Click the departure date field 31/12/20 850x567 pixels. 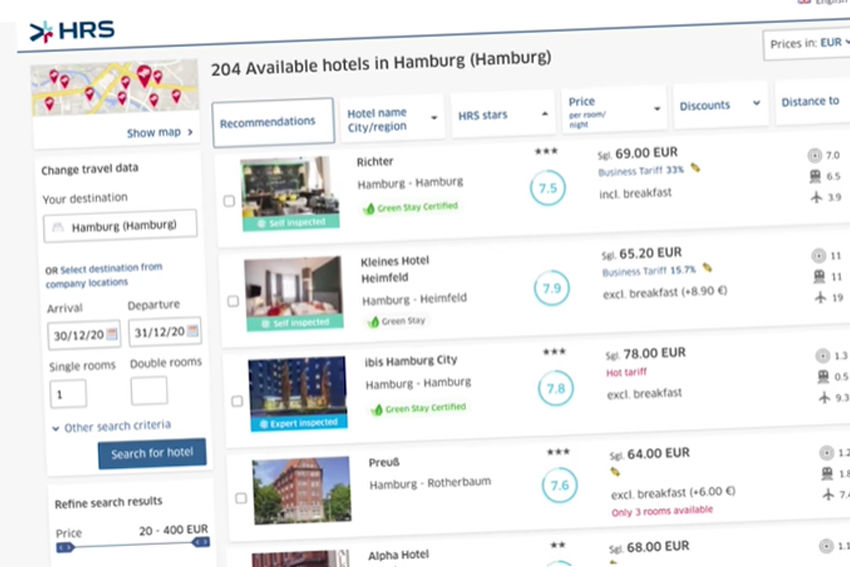click(165, 332)
